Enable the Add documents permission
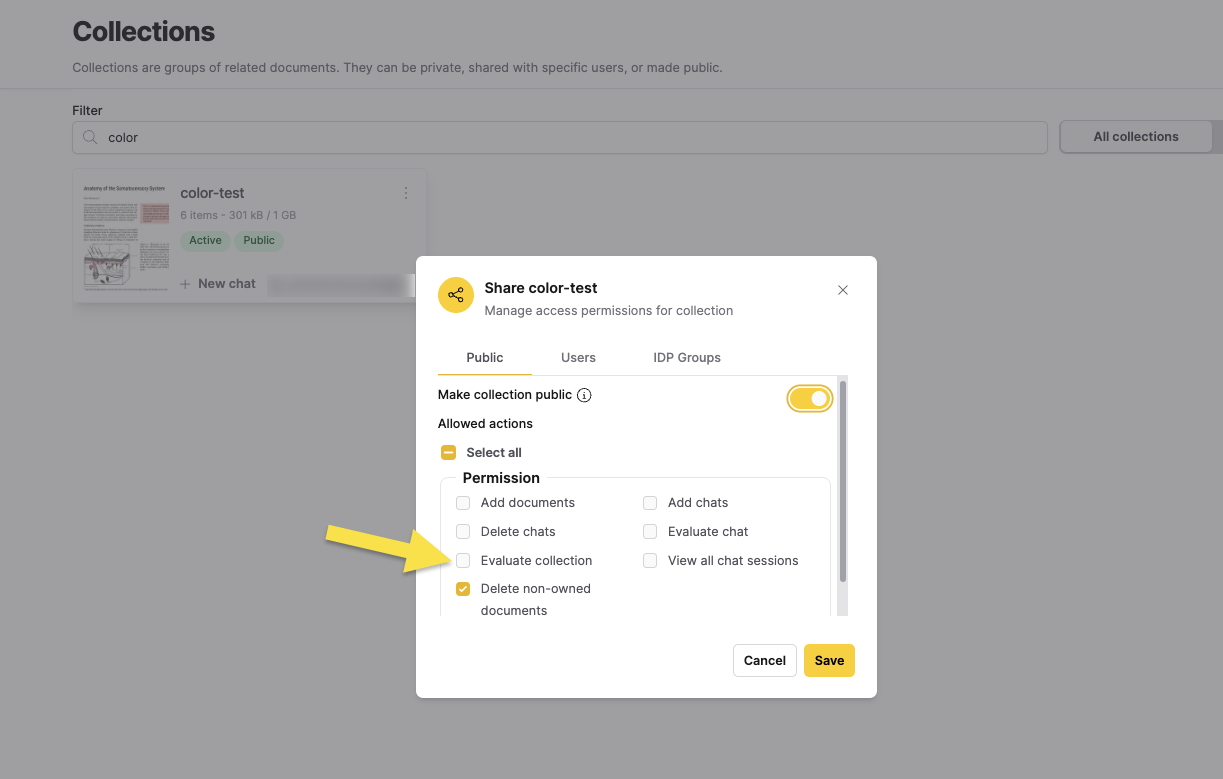 pyautogui.click(x=463, y=503)
